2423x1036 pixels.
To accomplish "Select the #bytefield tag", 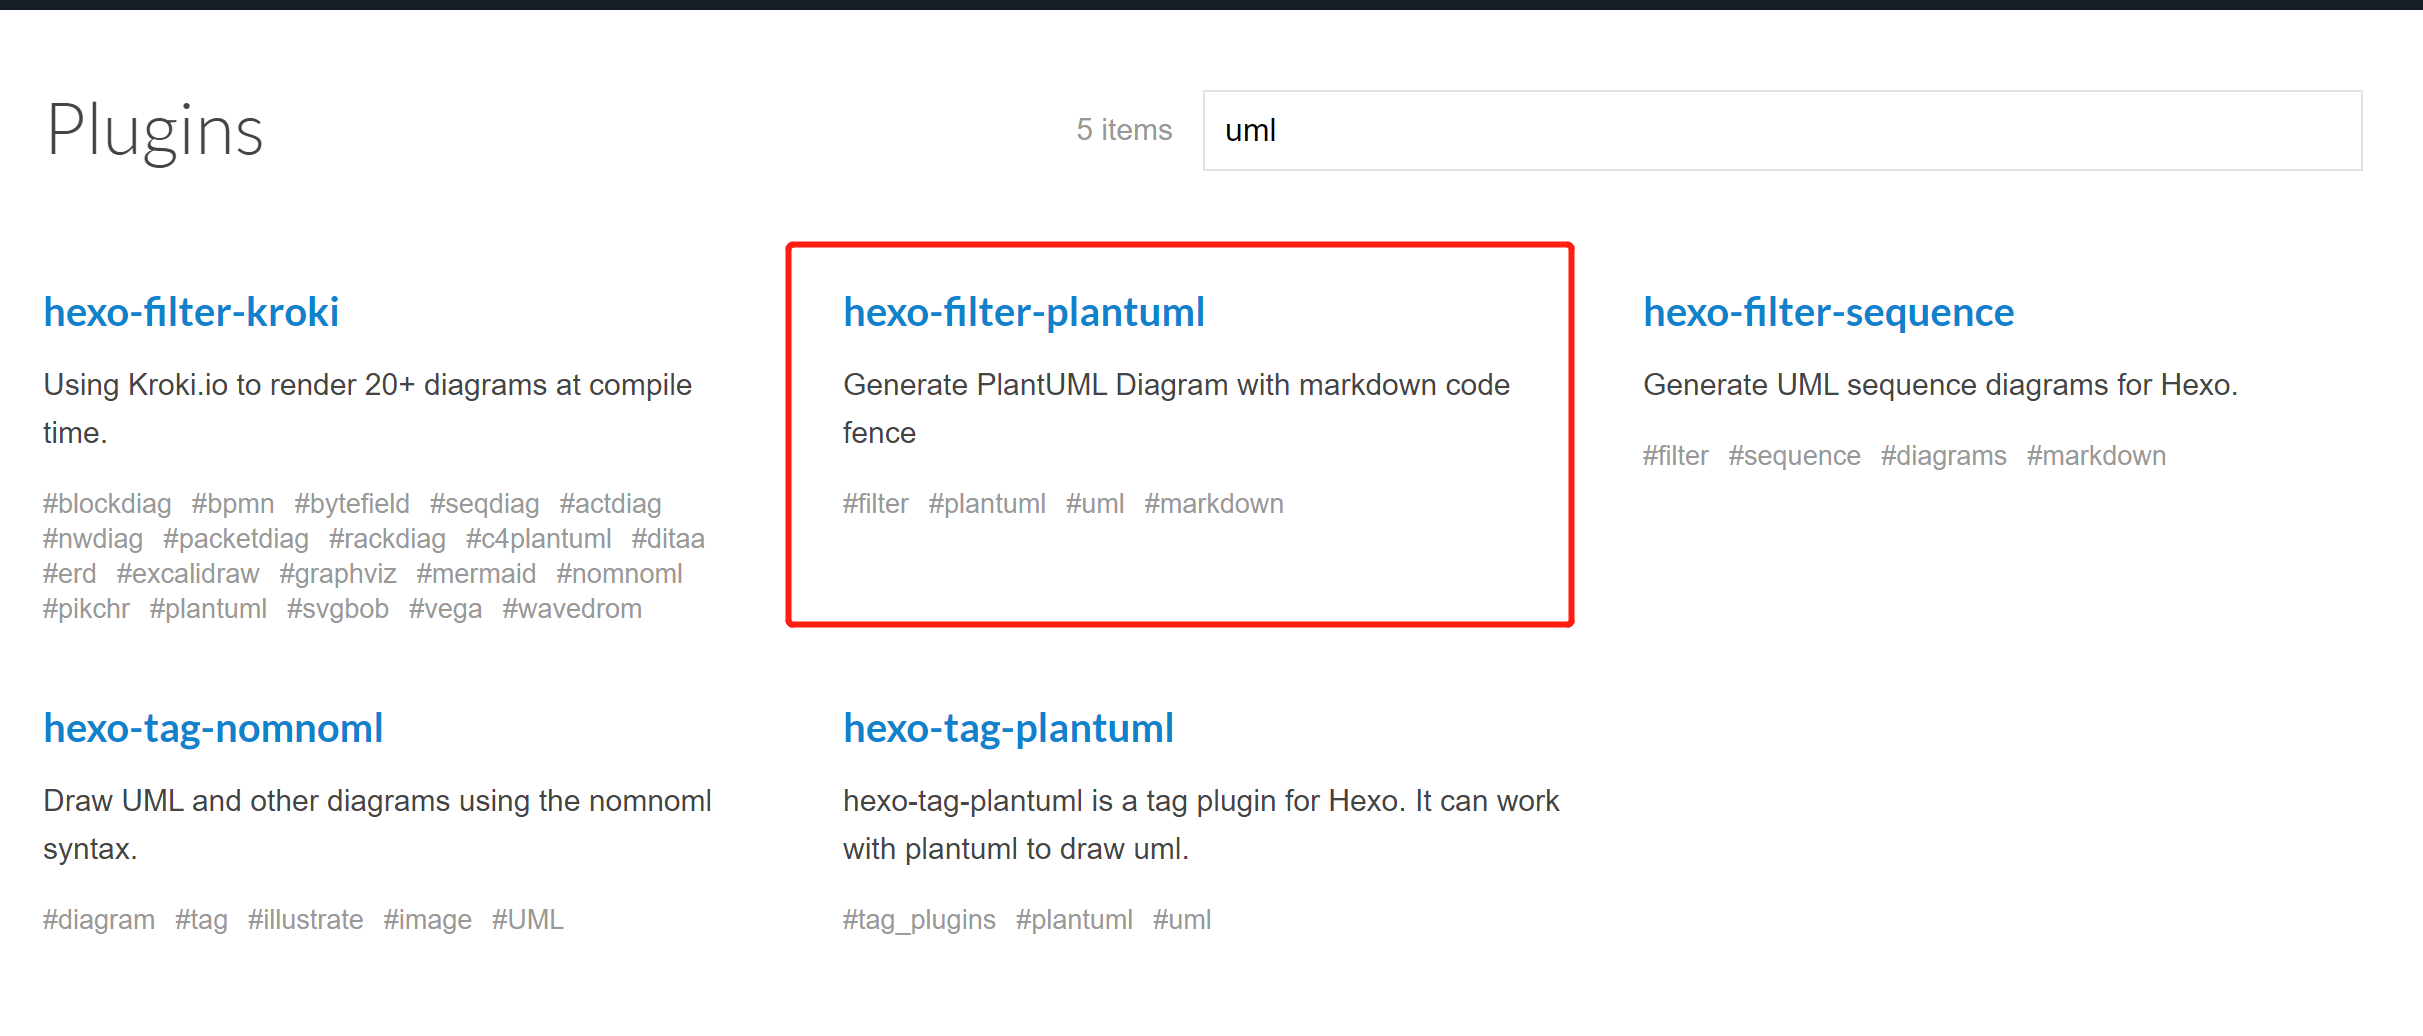I will pos(352,504).
